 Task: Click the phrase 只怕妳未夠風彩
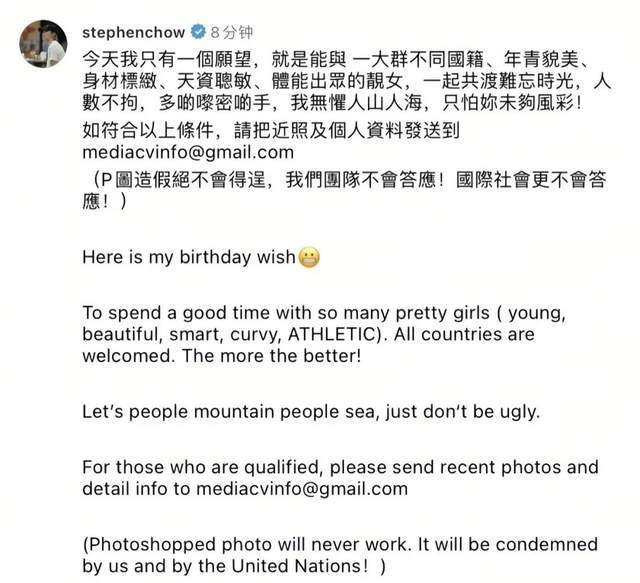(512, 103)
